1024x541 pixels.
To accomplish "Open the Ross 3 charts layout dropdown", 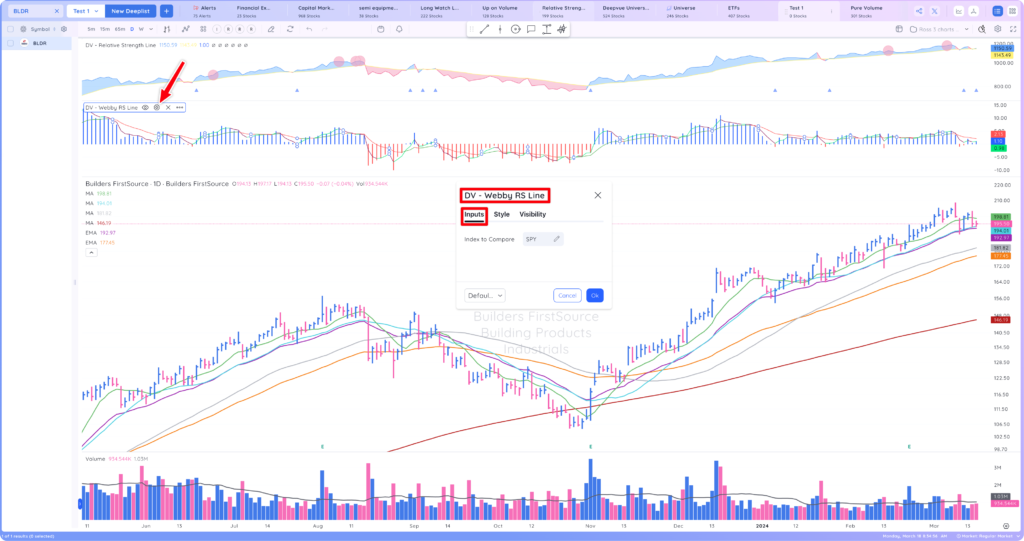I will coord(939,29).
